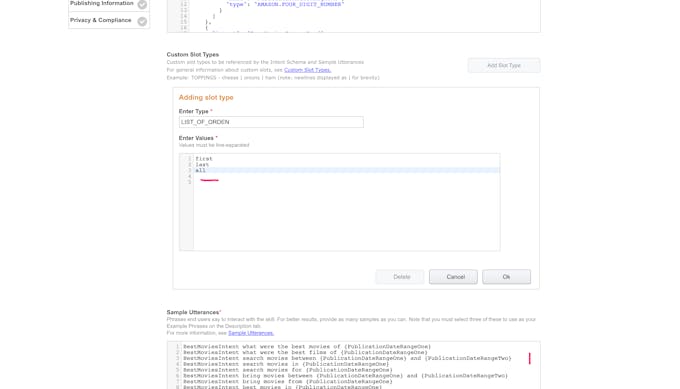The height and width of the screenshot is (389, 680).
Task: Open the Custom Slot Types help link
Action: coord(307,70)
